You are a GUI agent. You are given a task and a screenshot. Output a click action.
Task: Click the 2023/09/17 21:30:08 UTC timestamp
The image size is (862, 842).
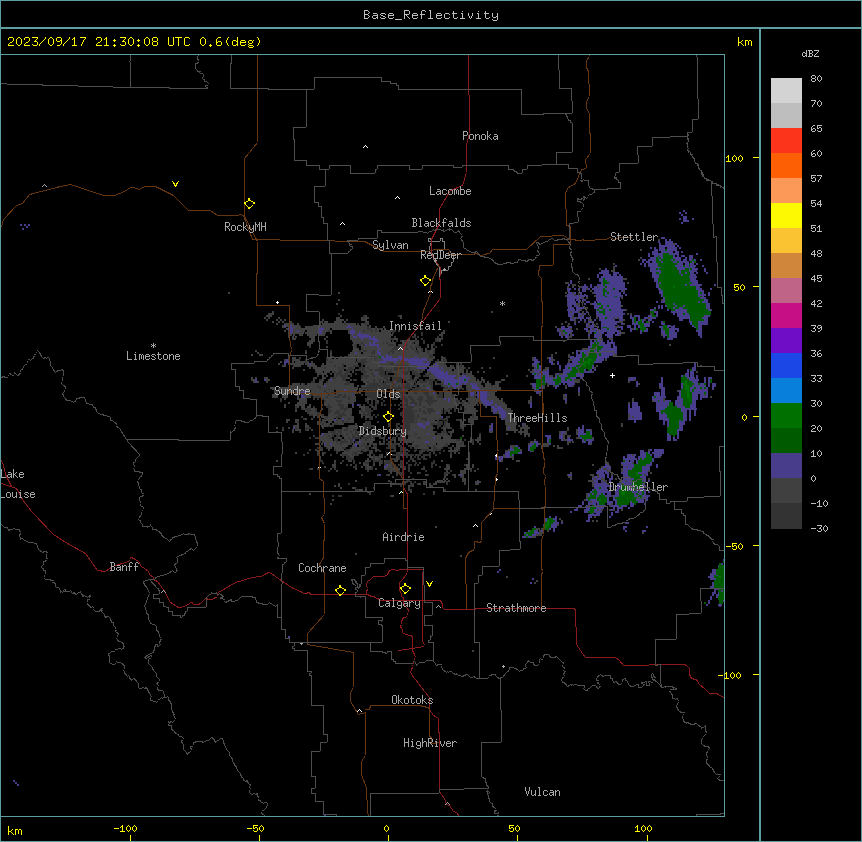click(x=134, y=42)
